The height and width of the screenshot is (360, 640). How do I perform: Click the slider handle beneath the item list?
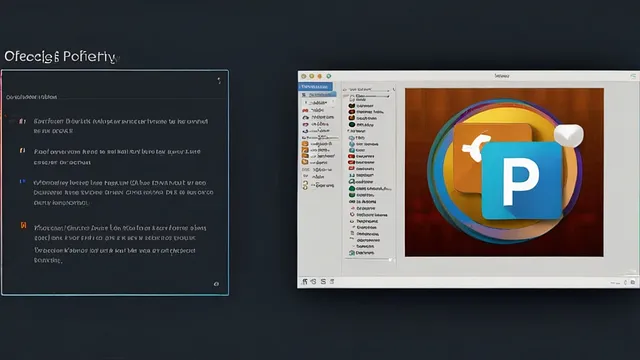(391, 260)
